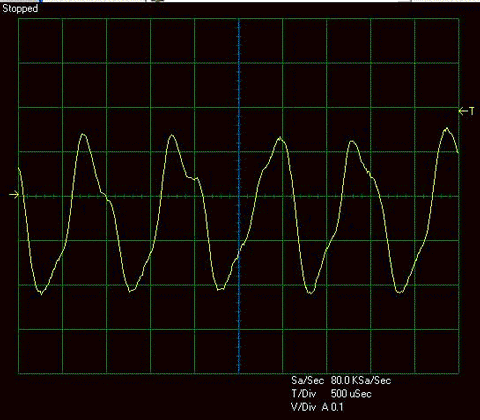The height and width of the screenshot is (420, 480).
Task: Click the rightmost positive peak of the waveform
Action: tap(447, 128)
